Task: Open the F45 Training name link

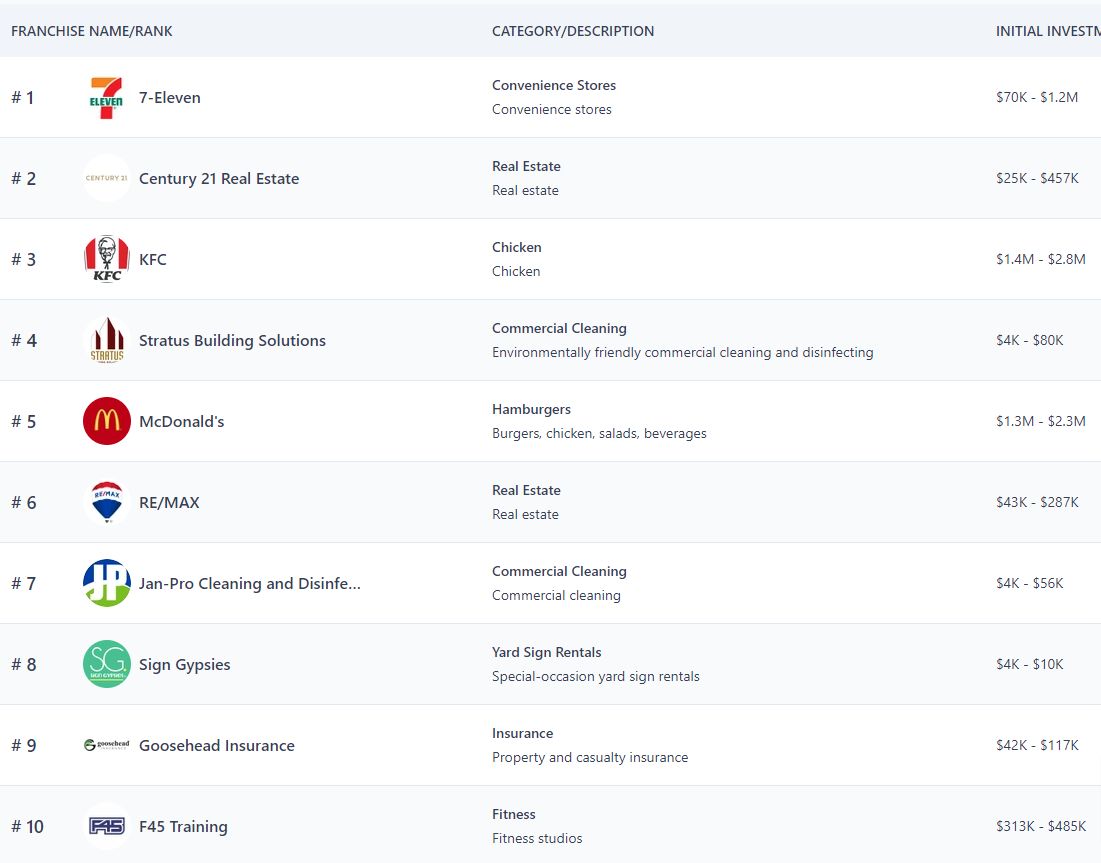Action: 183,826
